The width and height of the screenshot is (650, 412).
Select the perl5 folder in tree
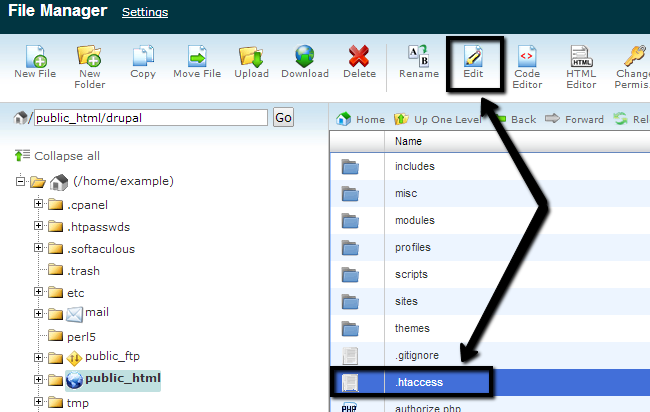tap(81, 337)
